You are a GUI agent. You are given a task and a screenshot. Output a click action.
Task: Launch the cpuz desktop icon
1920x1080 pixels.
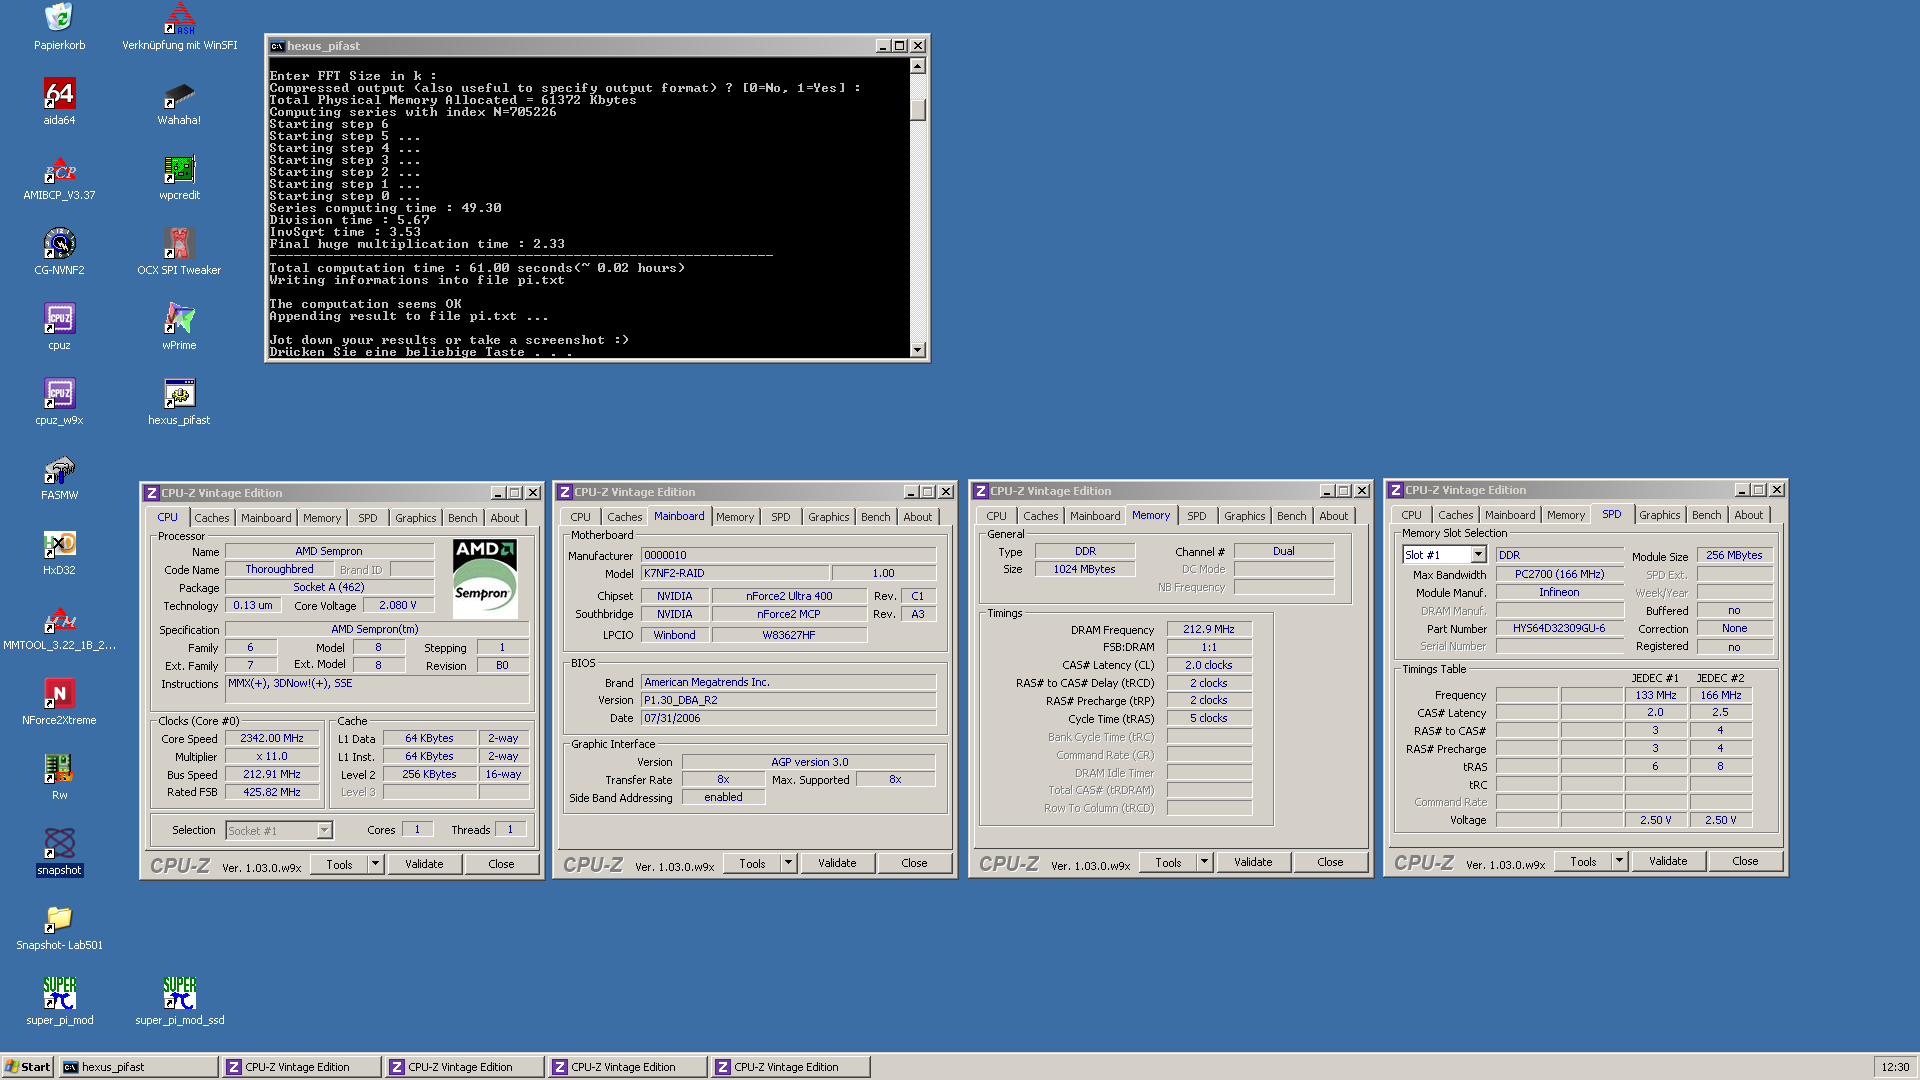point(59,318)
